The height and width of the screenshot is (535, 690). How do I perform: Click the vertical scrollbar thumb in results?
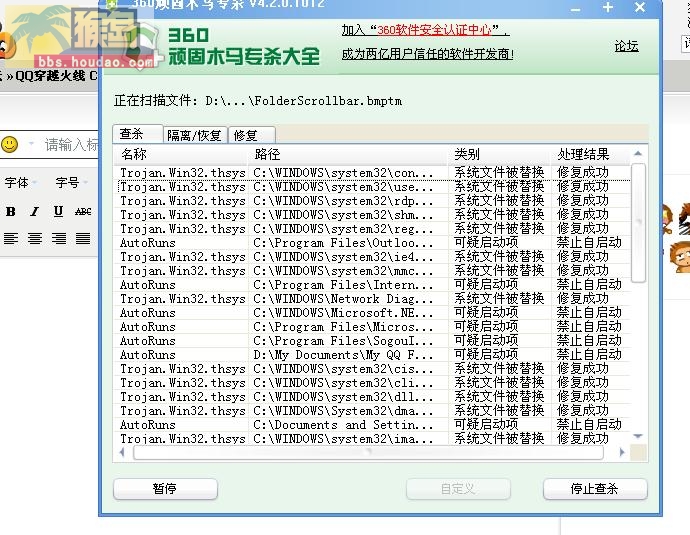click(638, 223)
